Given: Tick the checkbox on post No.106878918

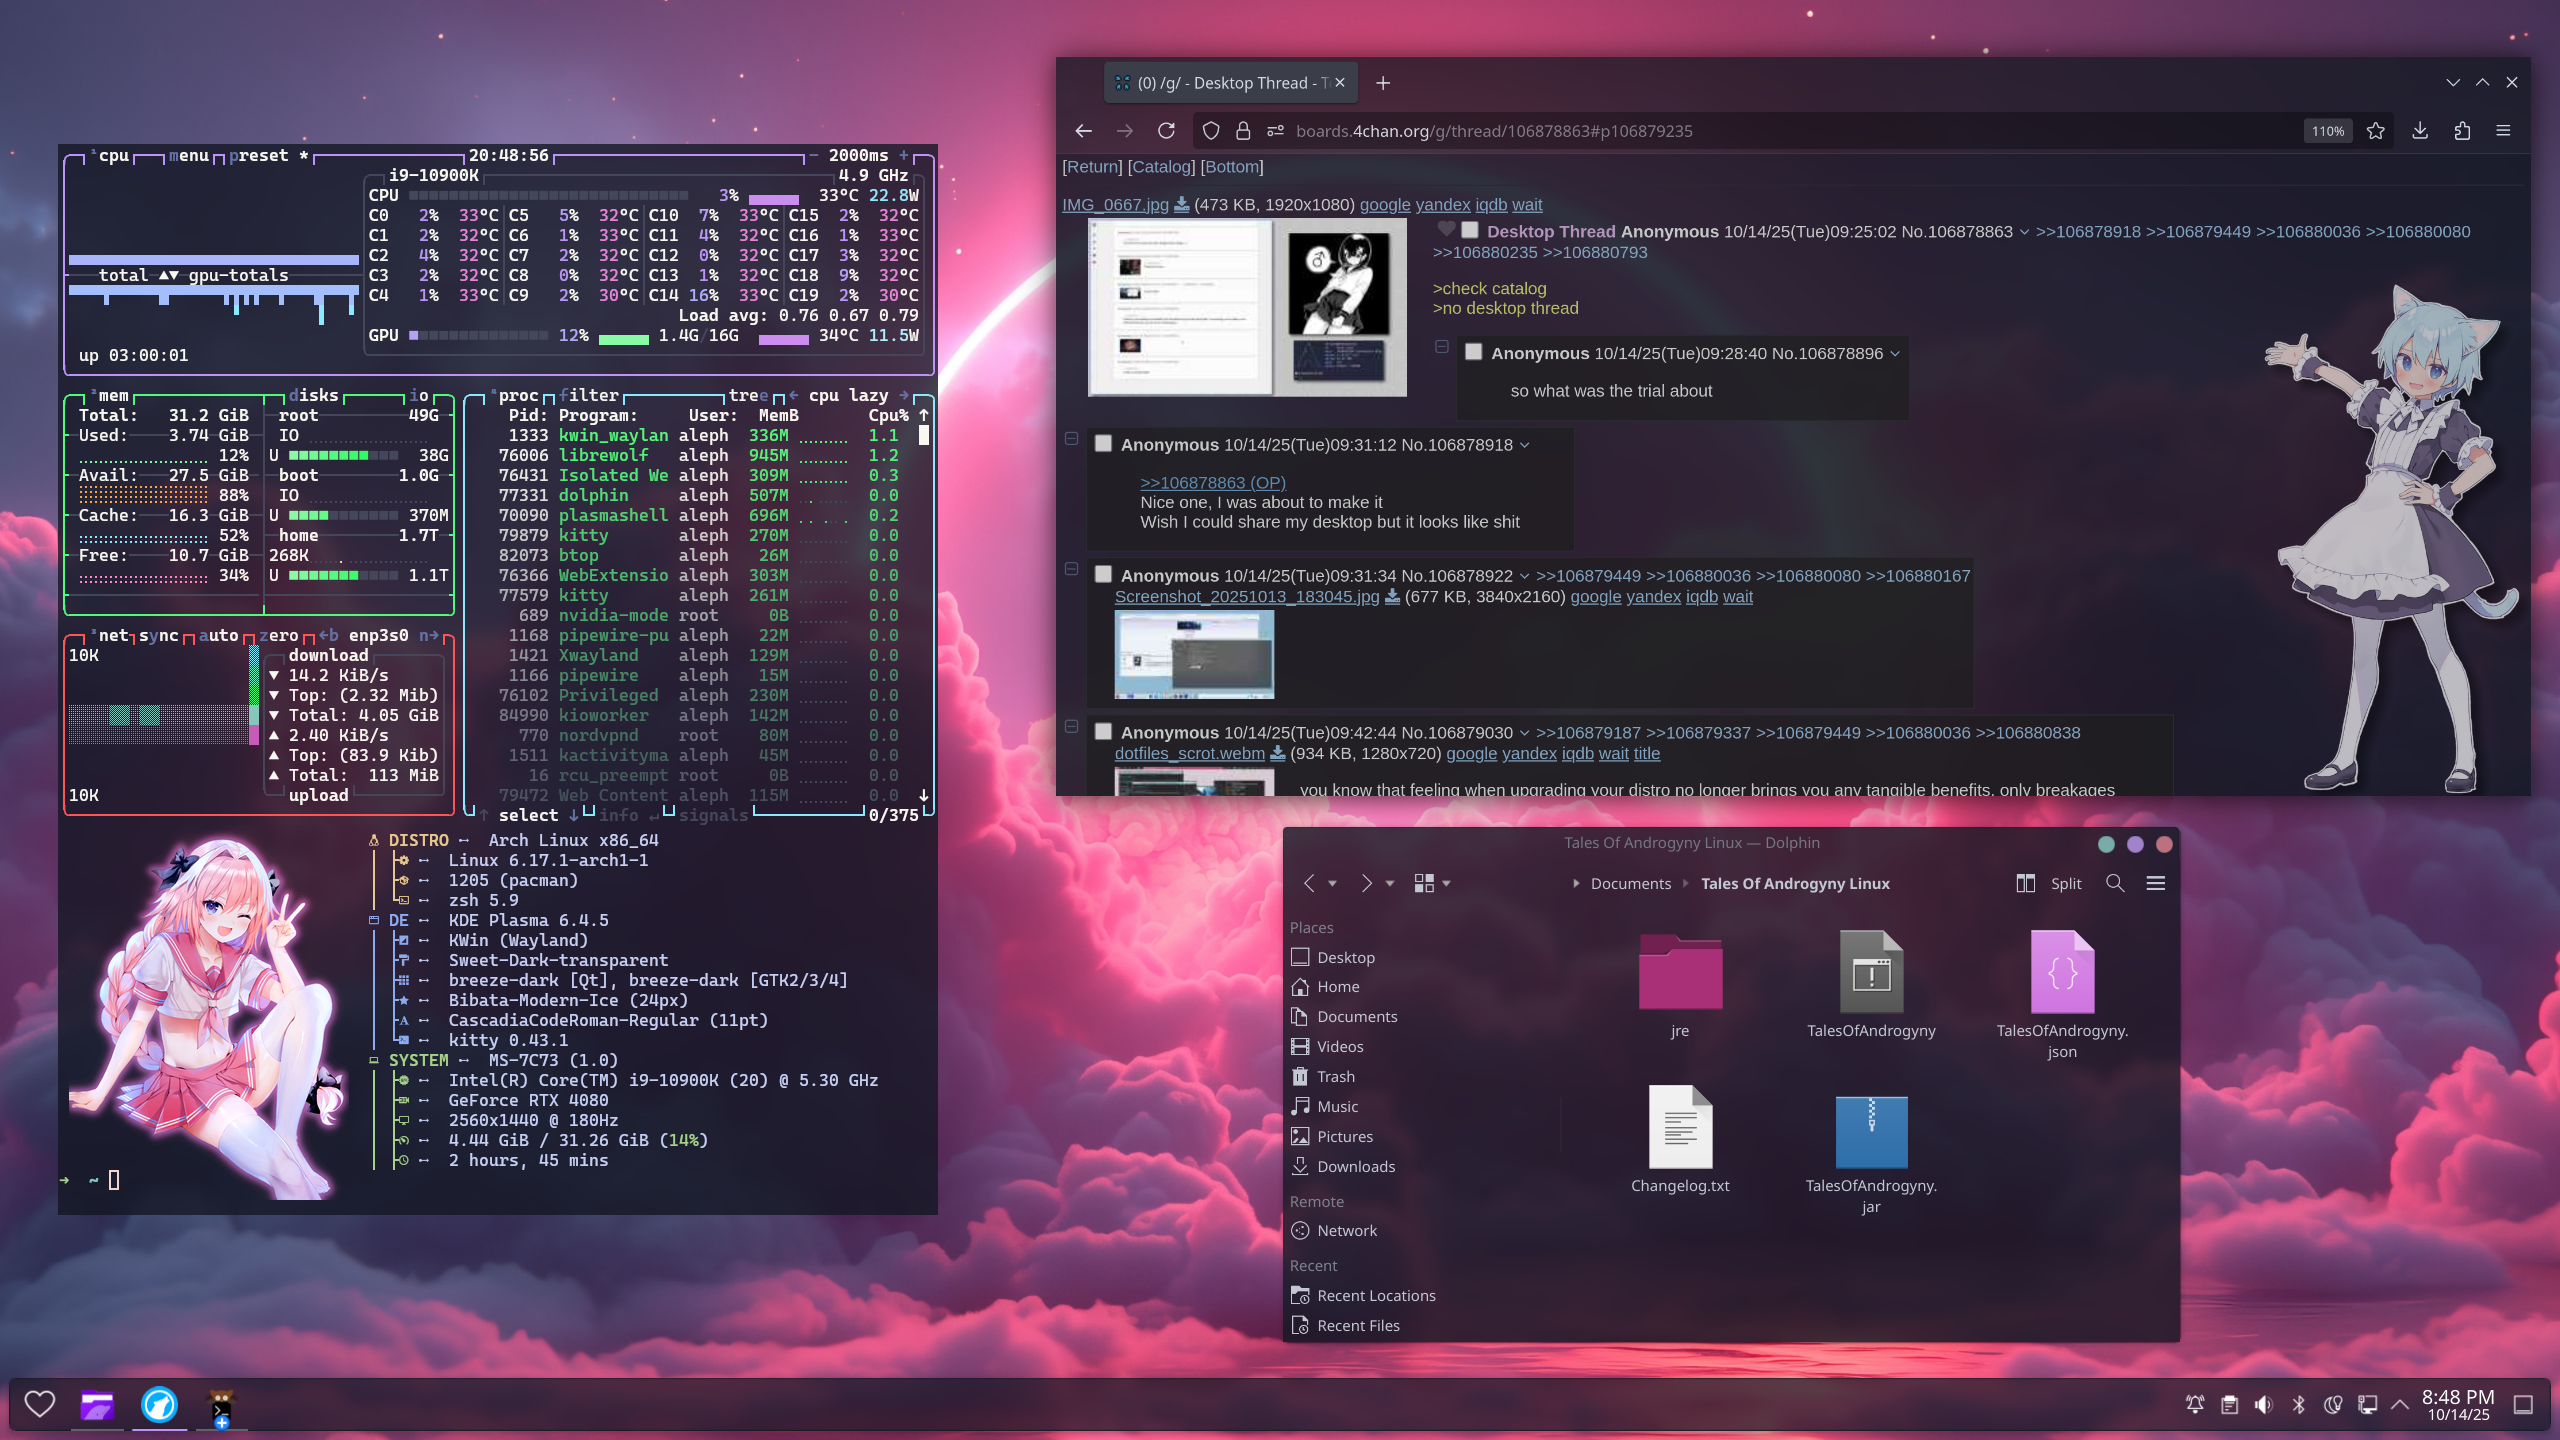Looking at the screenshot, I should [1103, 444].
